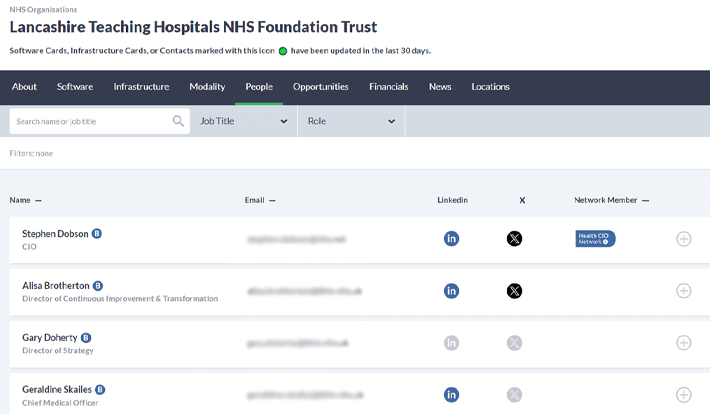Open the Opportunities tab
Image resolution: width=710 pixels, height=414 pixels.
tap(321, 87)
